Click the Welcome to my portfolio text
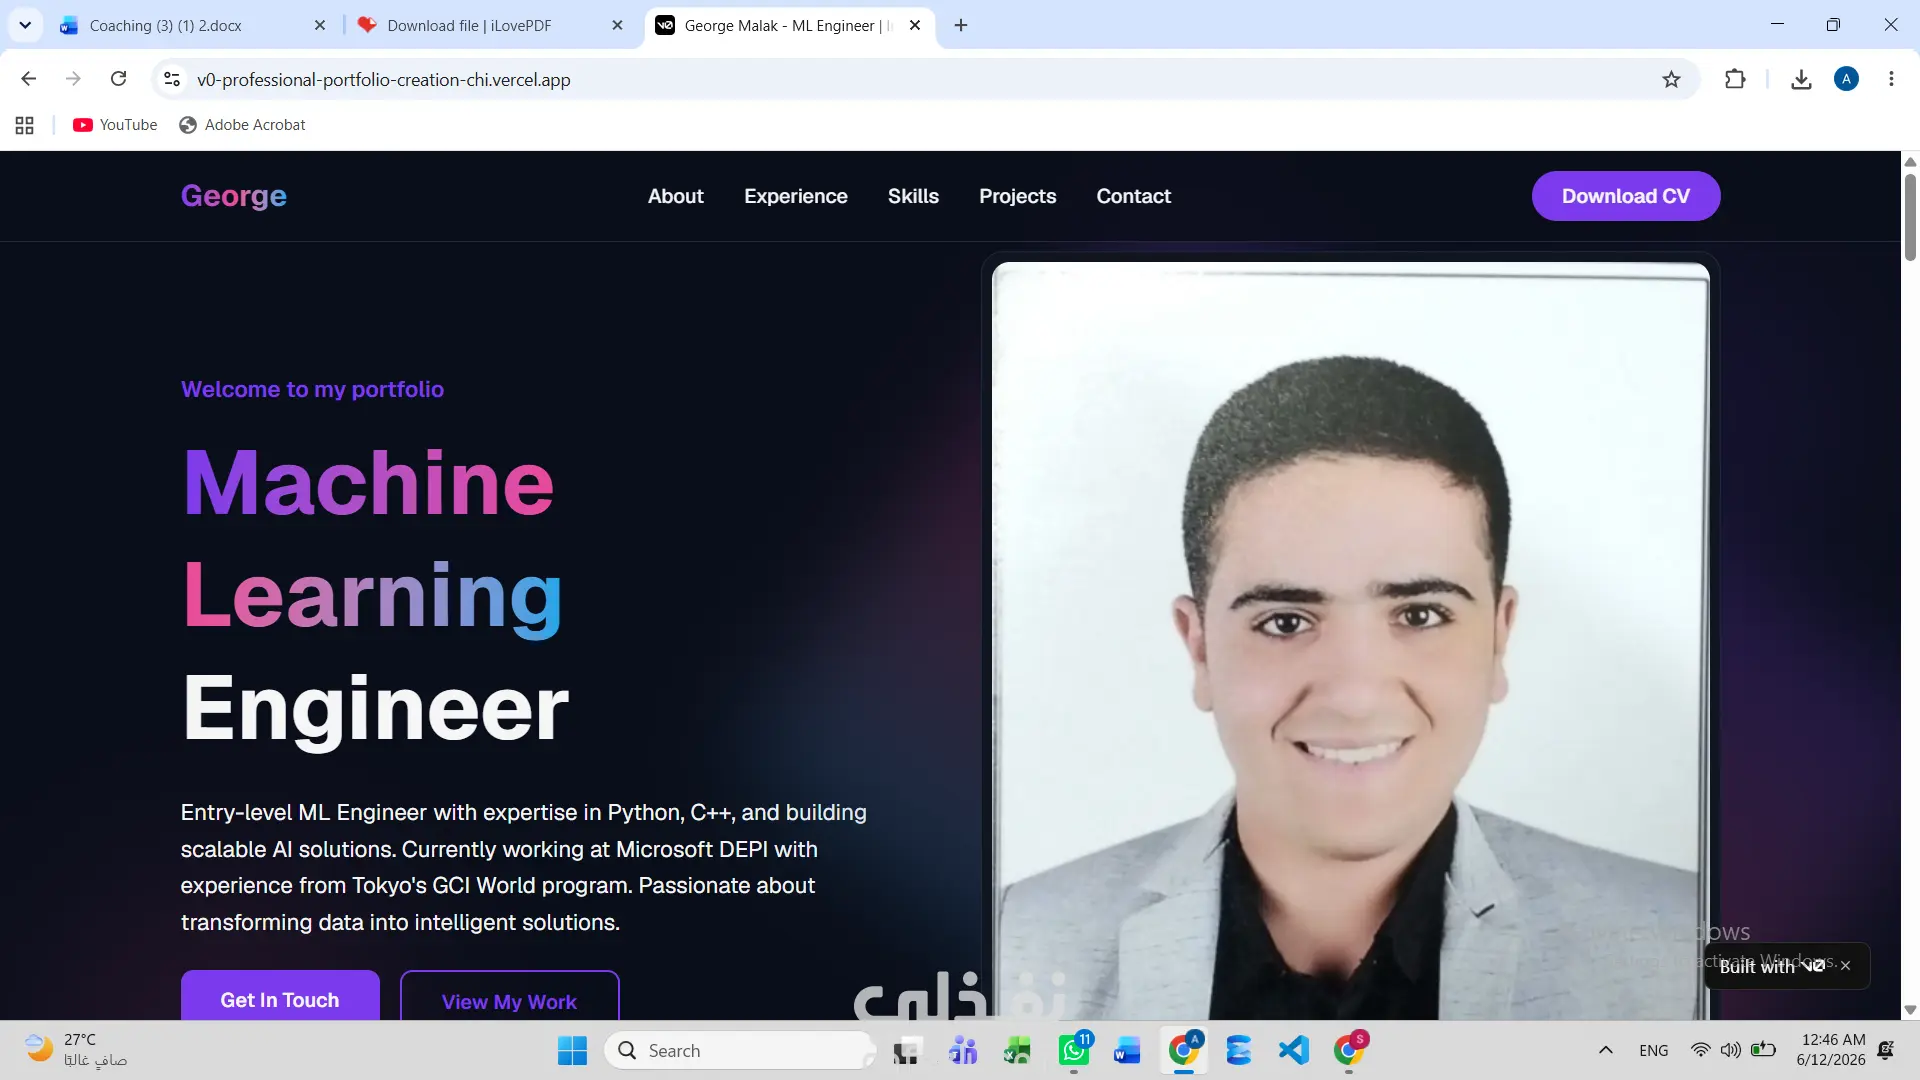1920x1080 pixels. point(312,389)
